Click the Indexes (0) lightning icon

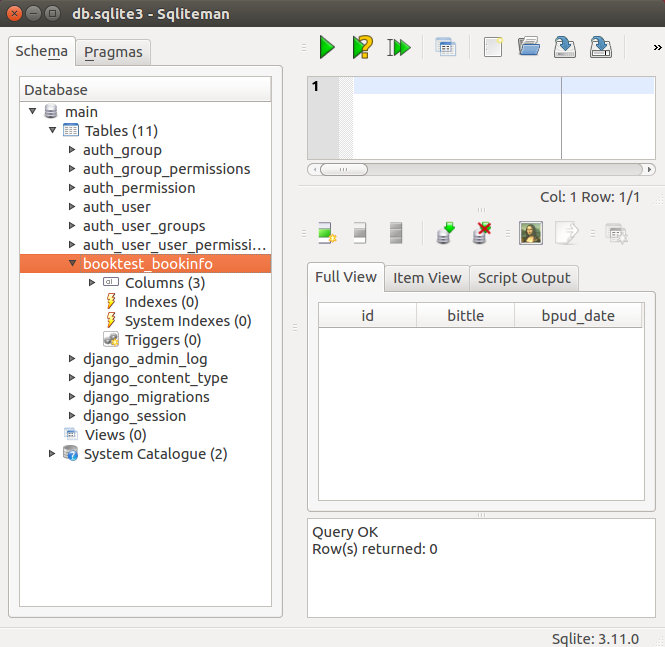click(111, 301)
